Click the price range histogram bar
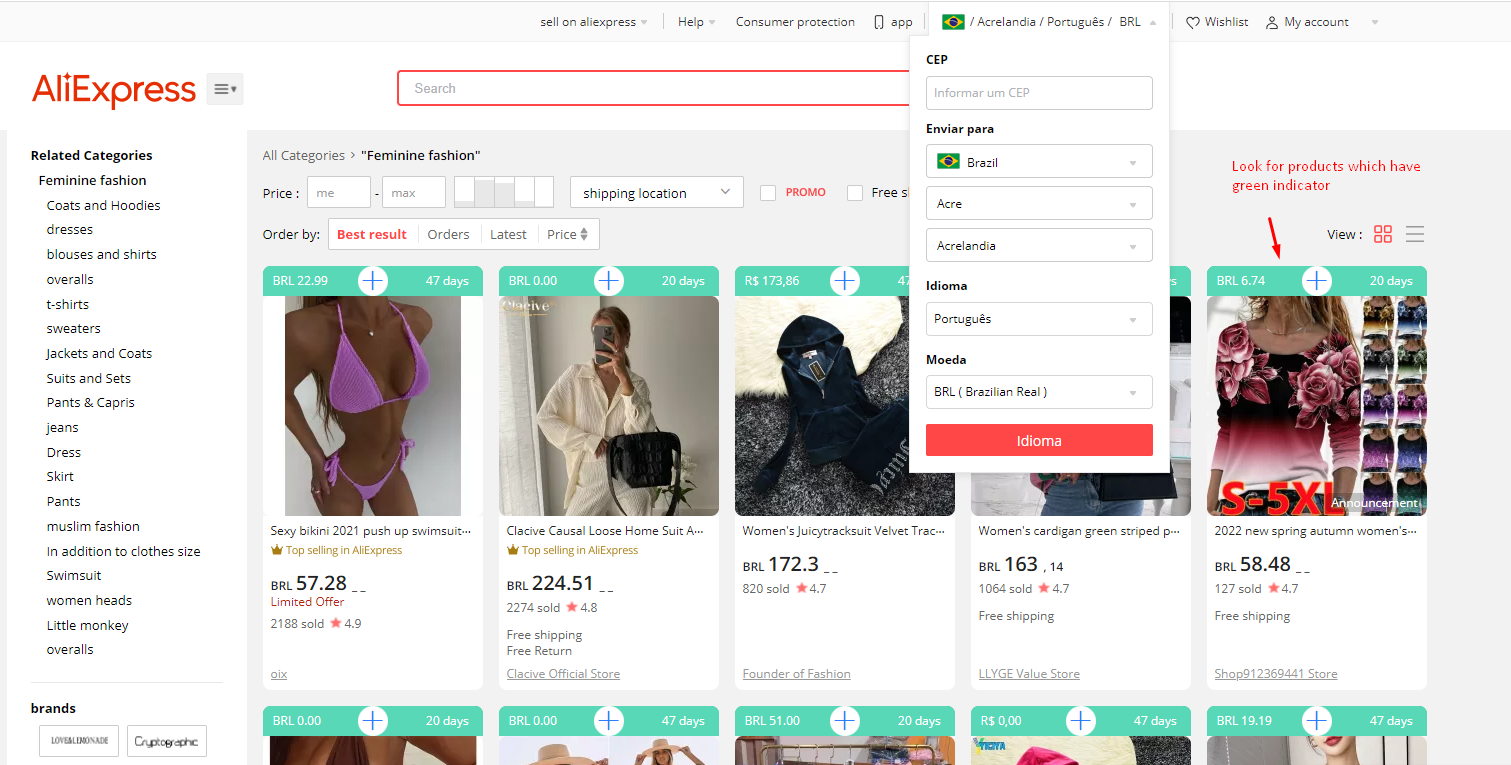This screenshot has height=765, width=1511. pos(504,192)
